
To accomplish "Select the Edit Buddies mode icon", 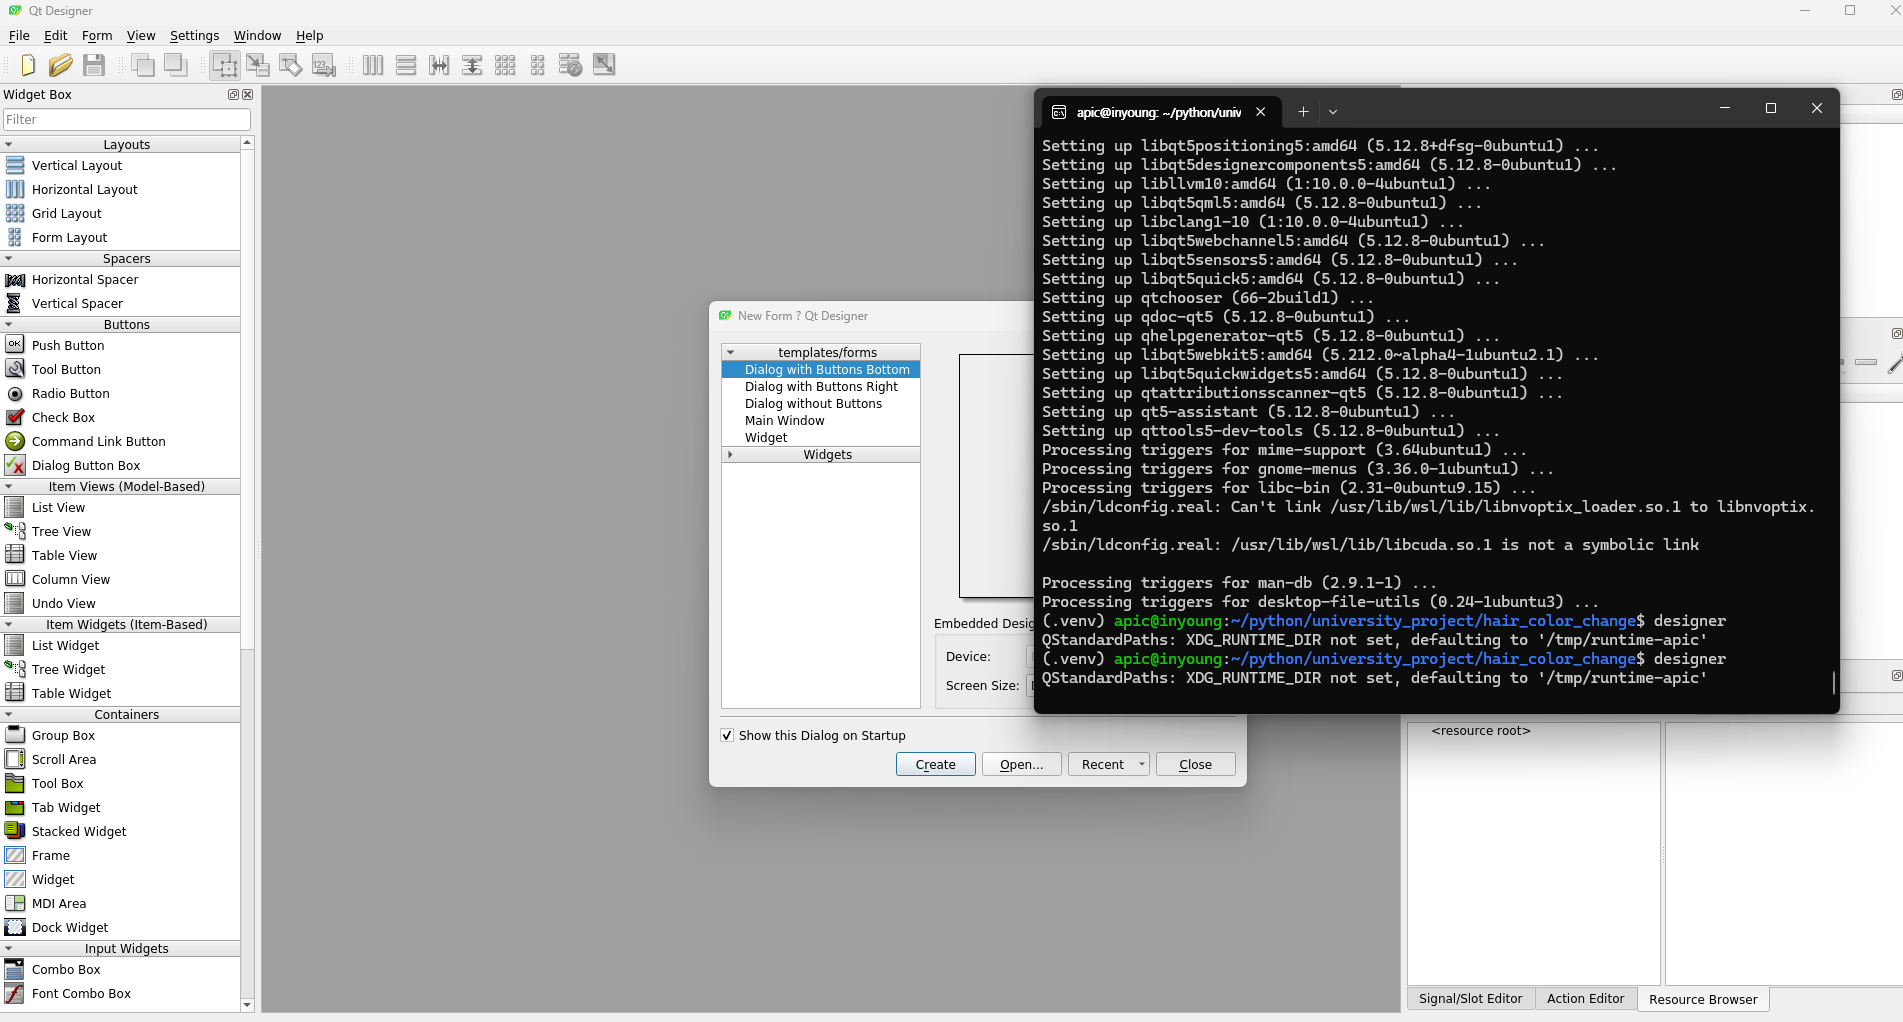I will 291,65.
